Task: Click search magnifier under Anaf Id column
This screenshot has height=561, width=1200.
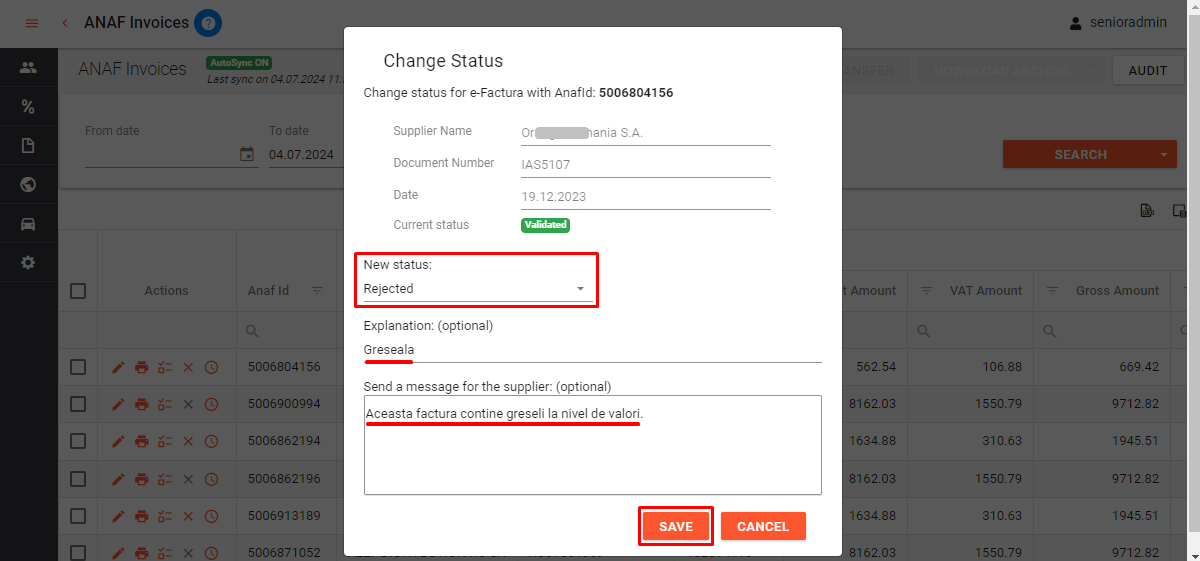Action: coord(253,330)
